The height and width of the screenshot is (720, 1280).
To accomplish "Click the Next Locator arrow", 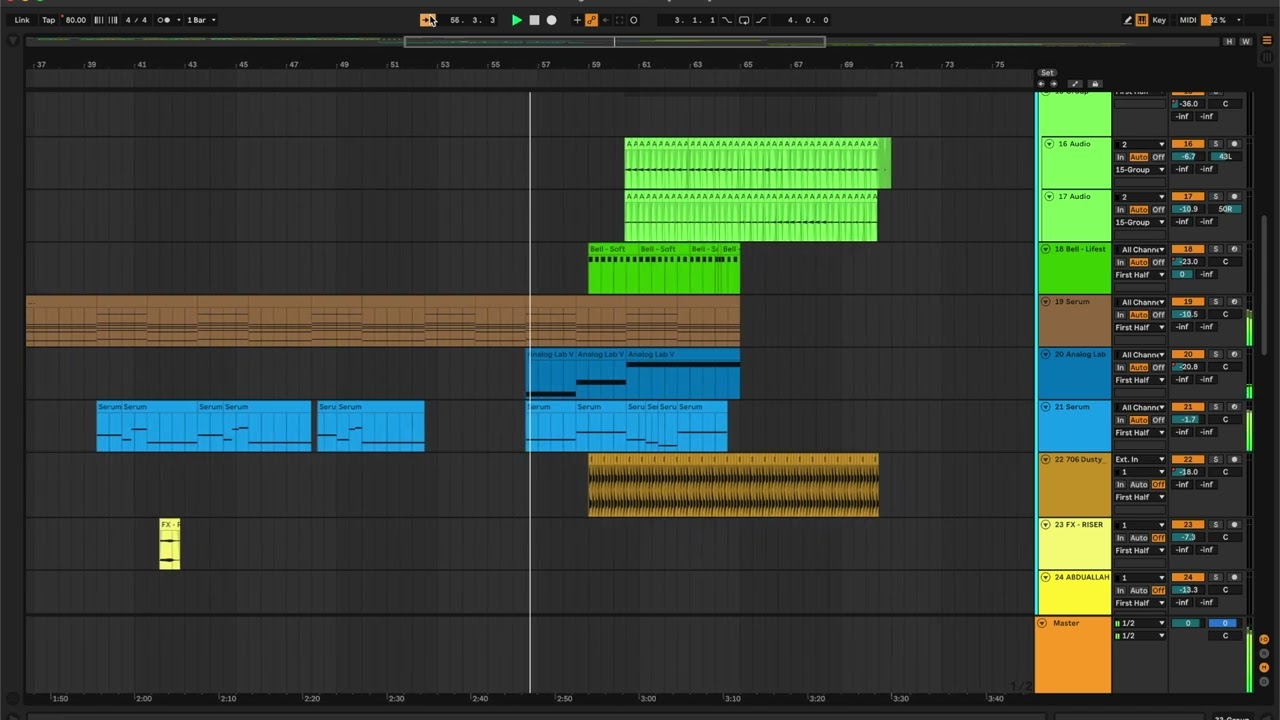I will click(1053, 84).
